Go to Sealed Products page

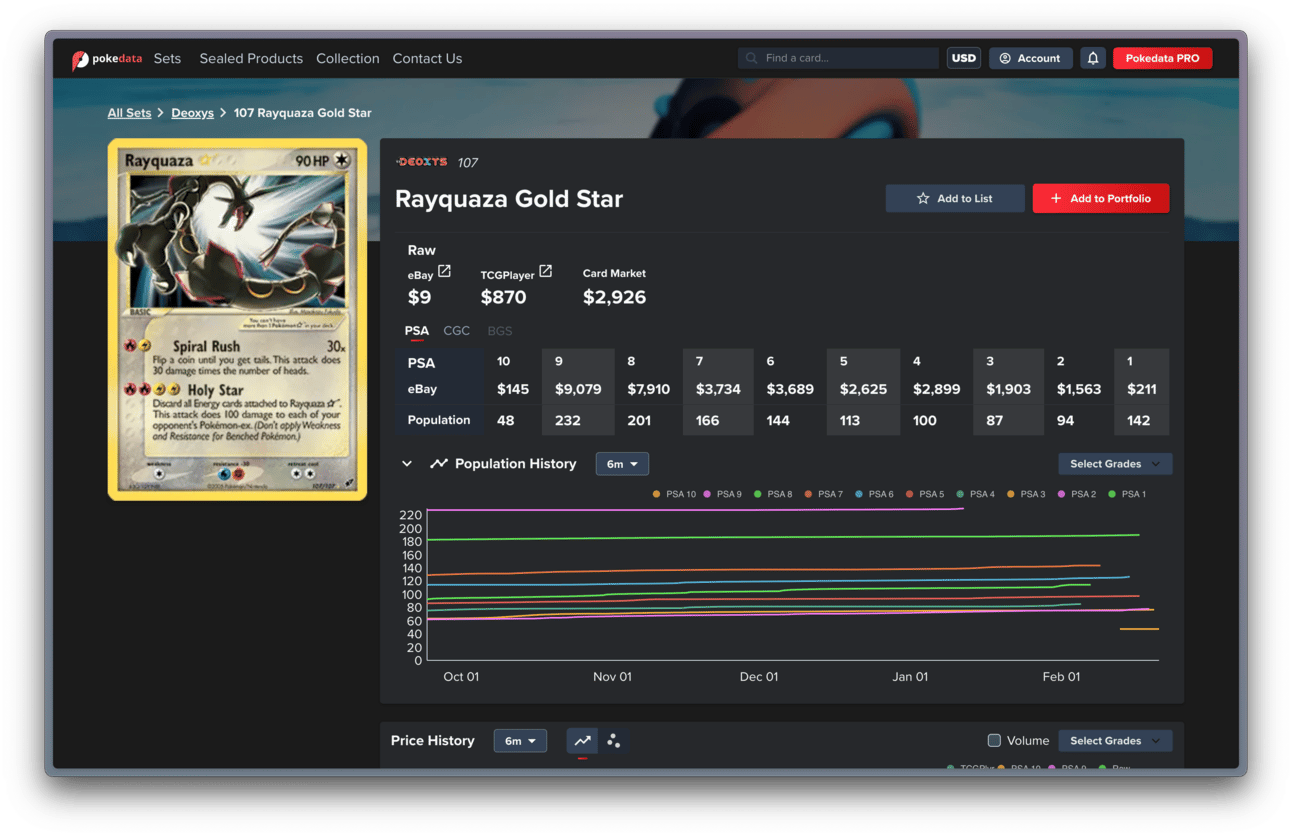click(251, 58)
